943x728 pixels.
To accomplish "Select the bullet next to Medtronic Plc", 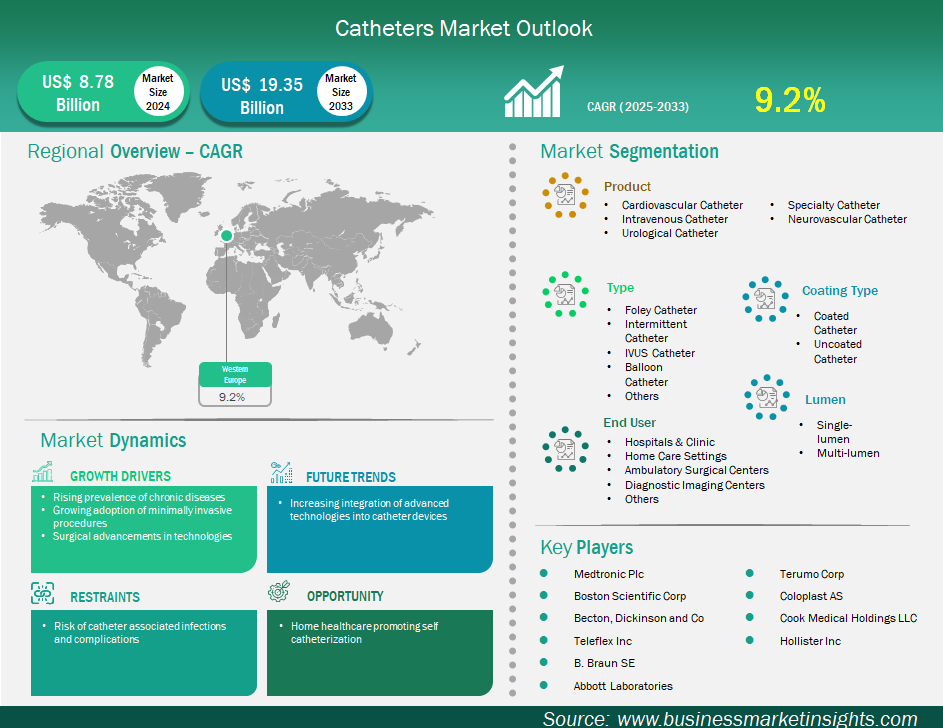I will [545, 574].
